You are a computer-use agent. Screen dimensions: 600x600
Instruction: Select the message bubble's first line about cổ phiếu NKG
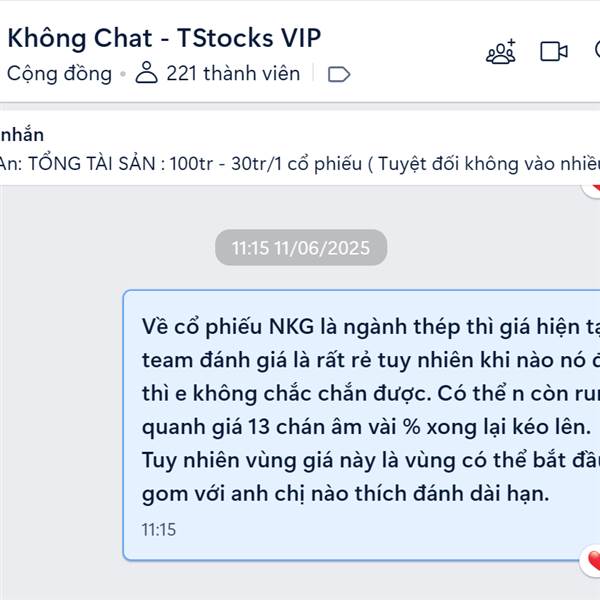click(x=371, y=327)
